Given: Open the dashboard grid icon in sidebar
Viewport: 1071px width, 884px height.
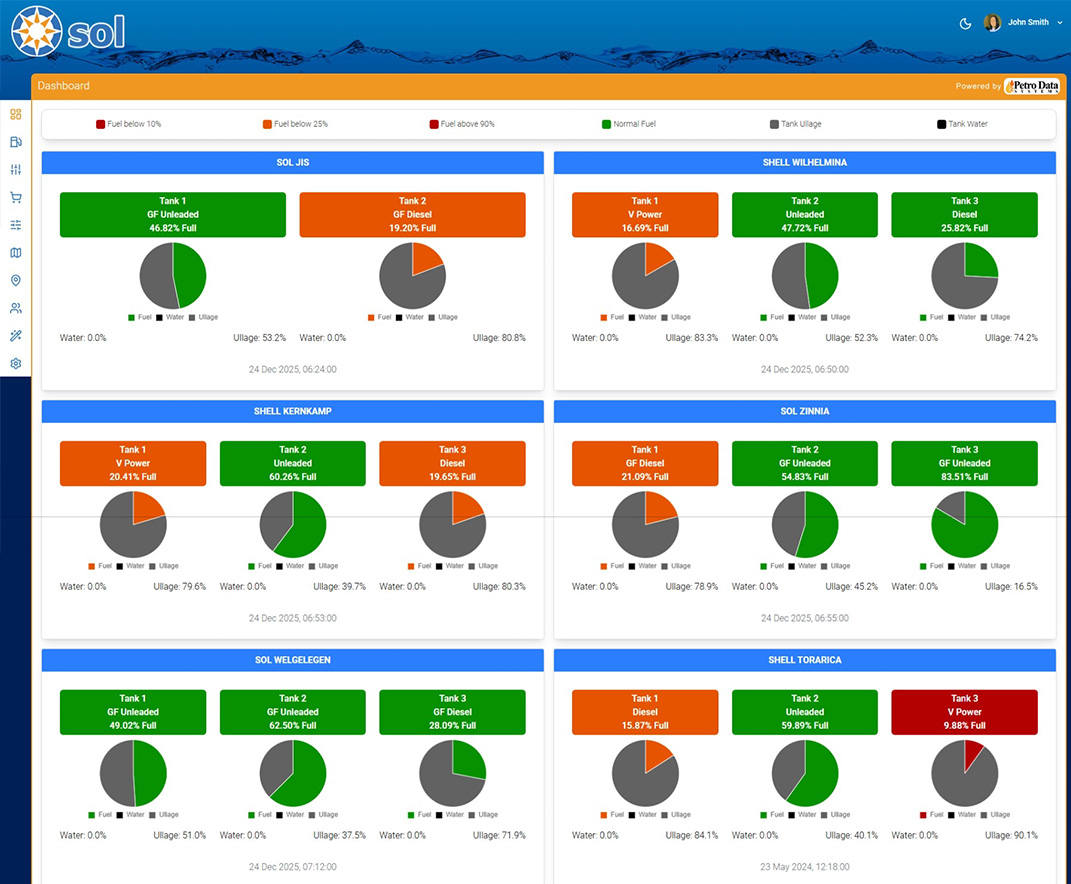Looking at the screenshot, I should tap(16, 114).
